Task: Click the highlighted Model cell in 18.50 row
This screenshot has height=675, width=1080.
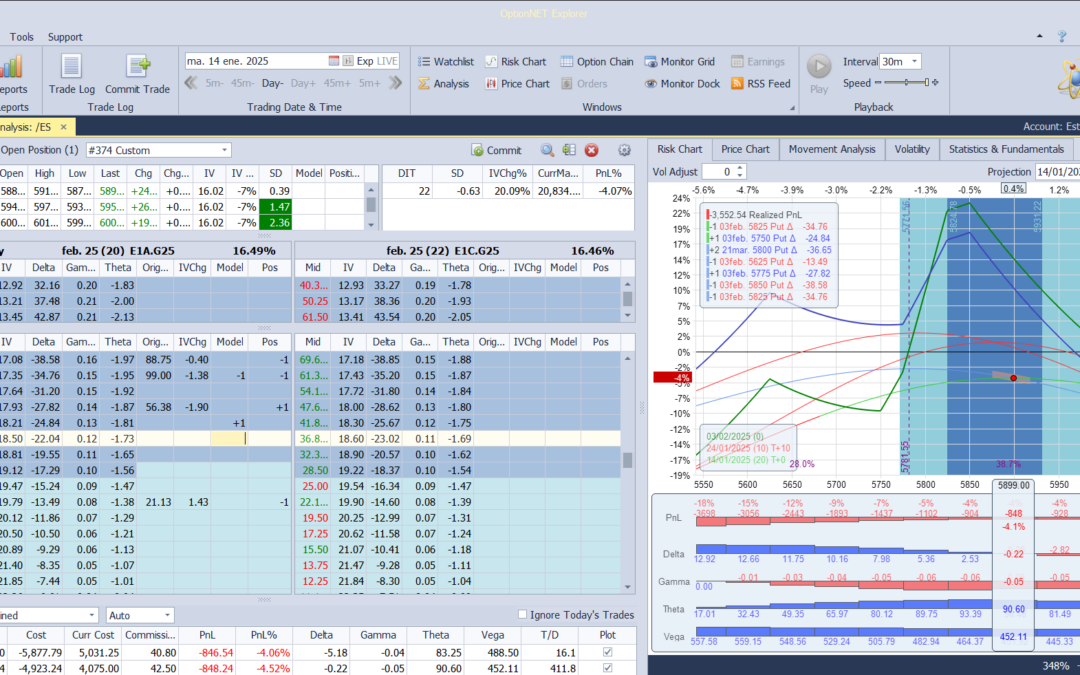Action: click(229, 439)
